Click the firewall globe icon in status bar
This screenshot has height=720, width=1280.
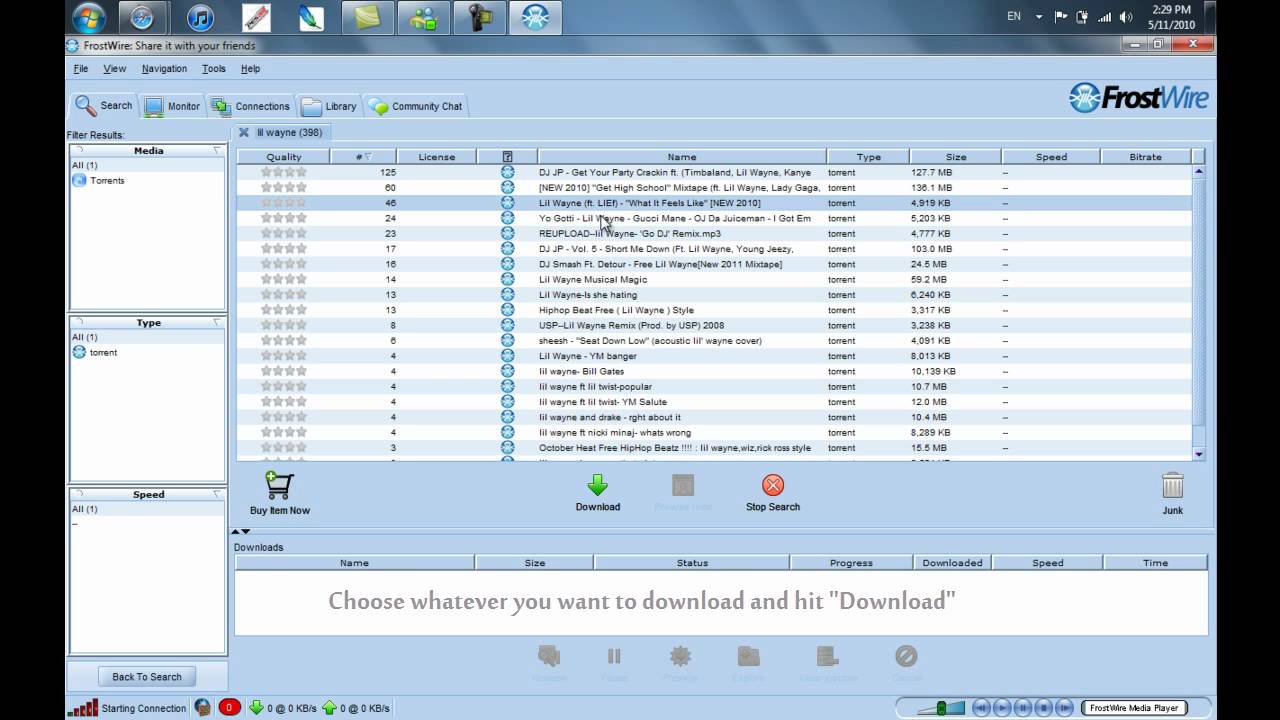[203, 707]
